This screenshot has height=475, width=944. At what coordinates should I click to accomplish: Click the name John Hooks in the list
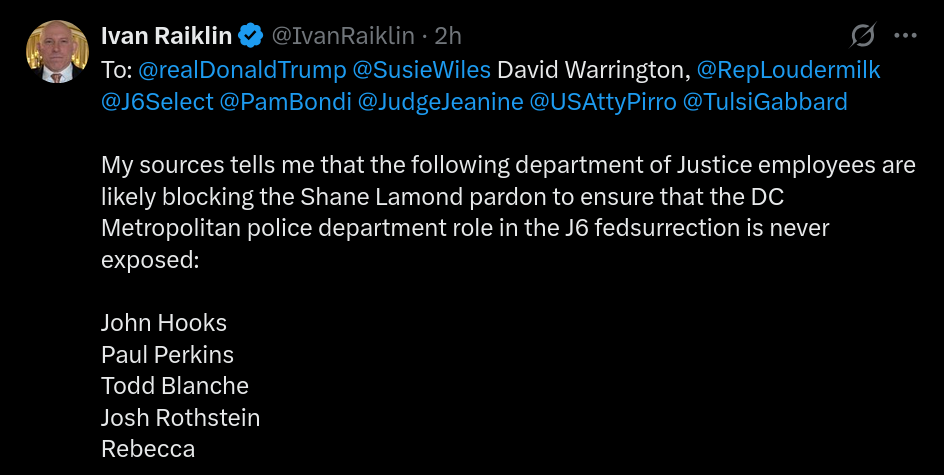pos(164,323)
